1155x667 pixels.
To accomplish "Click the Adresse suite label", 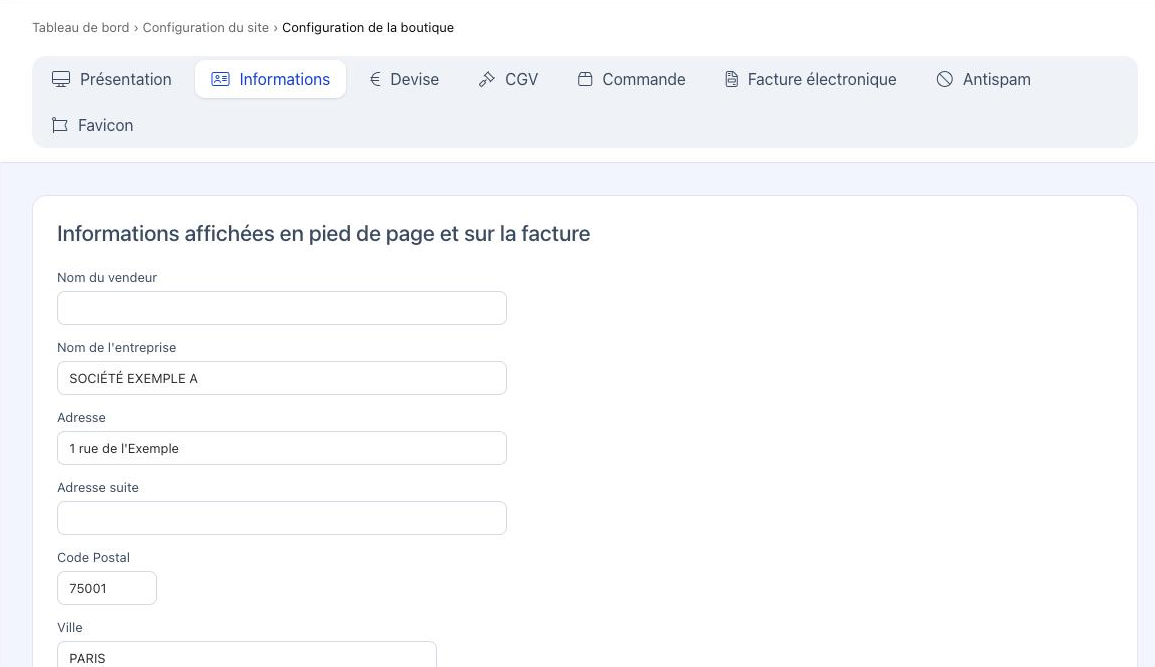I will pos(98,487).
